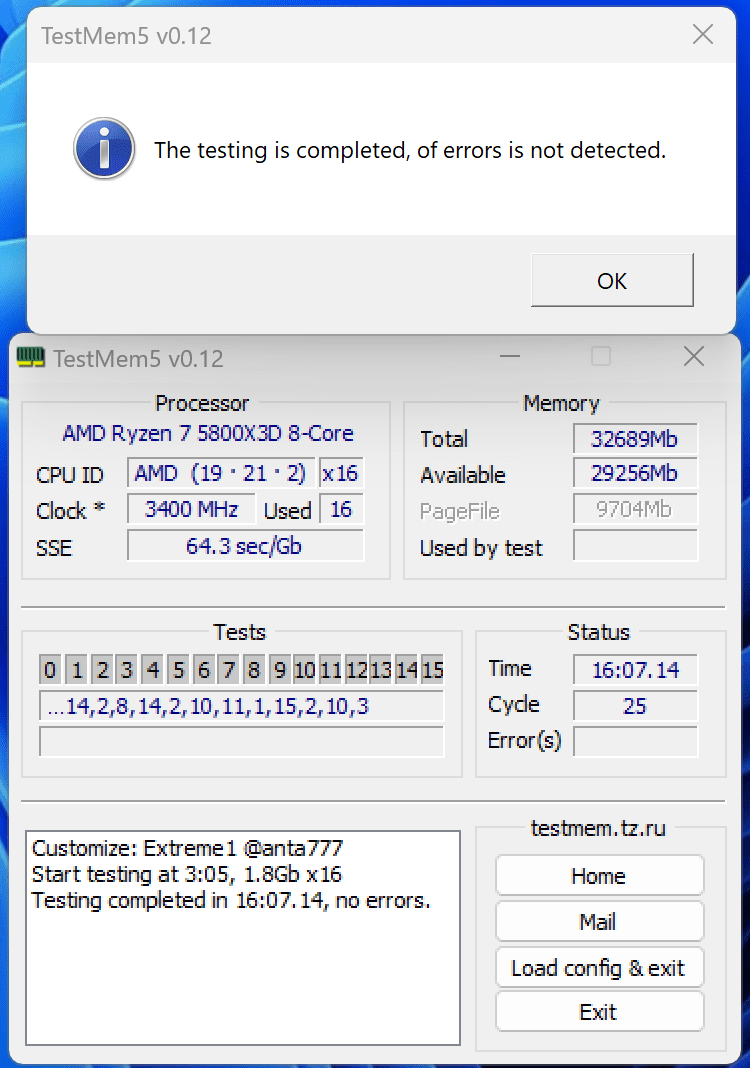Select test number 8 box
This screenshot has height=1068, width=750.
coord(254,670)
